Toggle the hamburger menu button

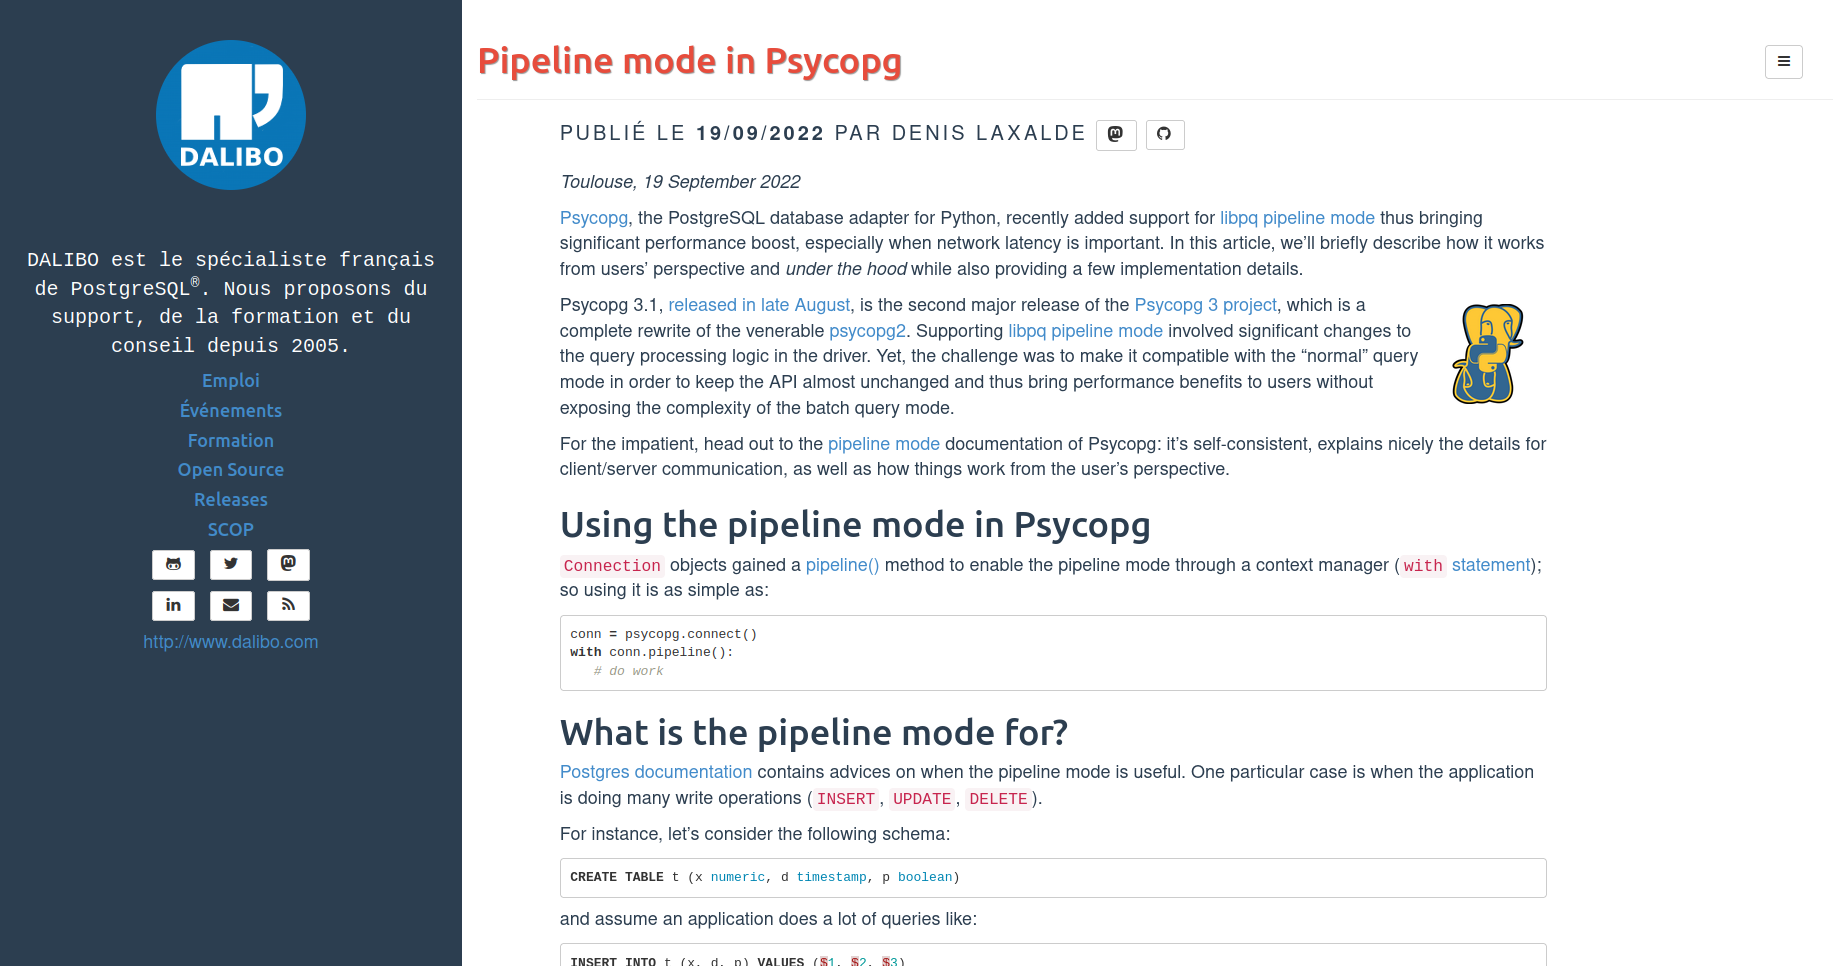(1783, 62)
